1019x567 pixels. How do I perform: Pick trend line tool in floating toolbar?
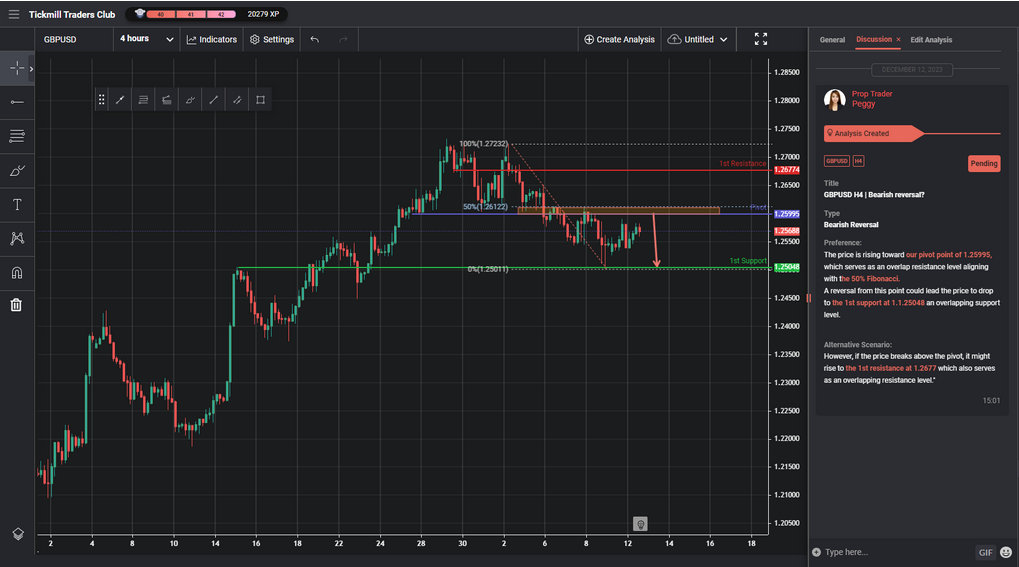point(120,99)
